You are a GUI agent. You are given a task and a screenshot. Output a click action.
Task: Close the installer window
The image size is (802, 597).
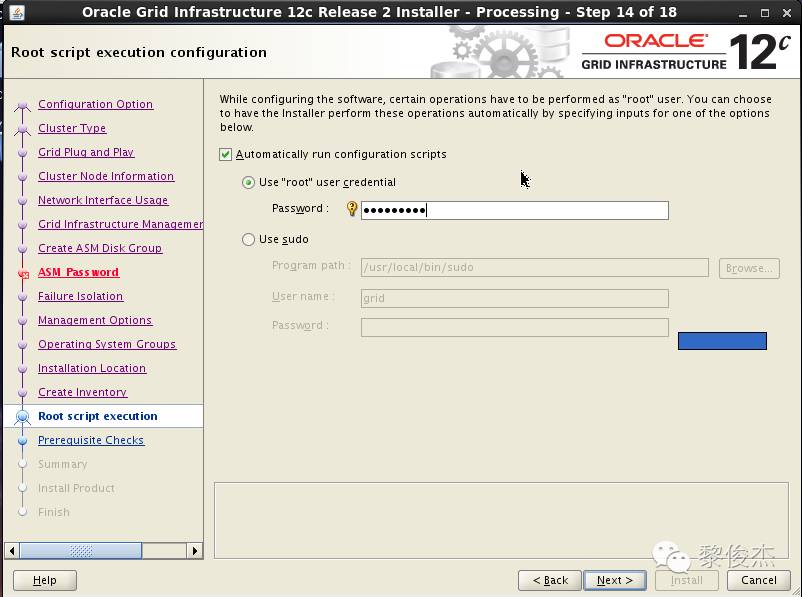pyautogui.click(x=787, y=13)
